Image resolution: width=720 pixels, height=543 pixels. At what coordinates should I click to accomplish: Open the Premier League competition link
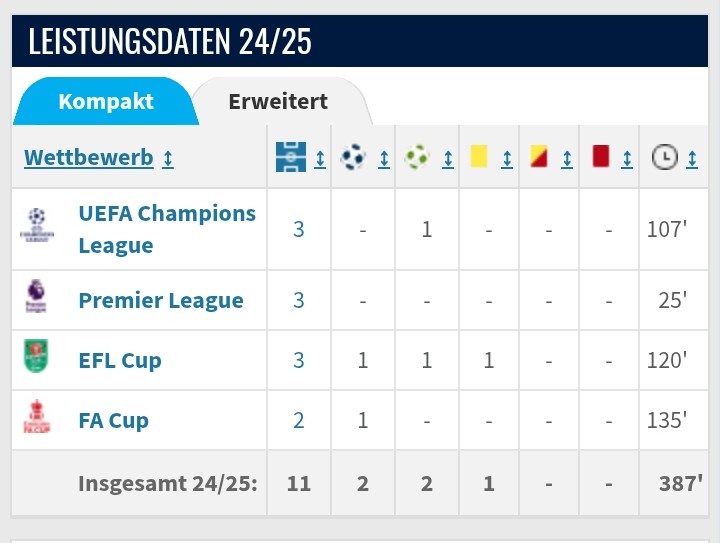[161, 300]
